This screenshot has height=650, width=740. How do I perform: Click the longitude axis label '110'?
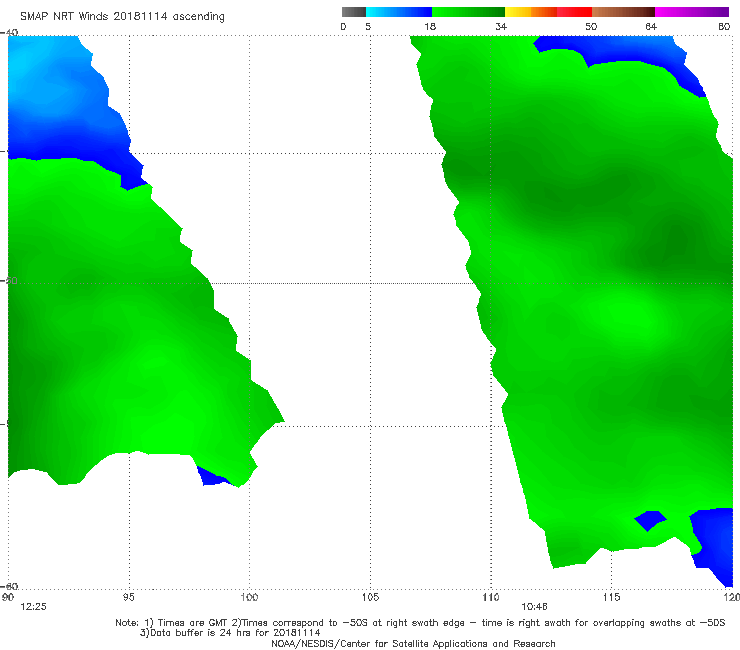(491, 598)
